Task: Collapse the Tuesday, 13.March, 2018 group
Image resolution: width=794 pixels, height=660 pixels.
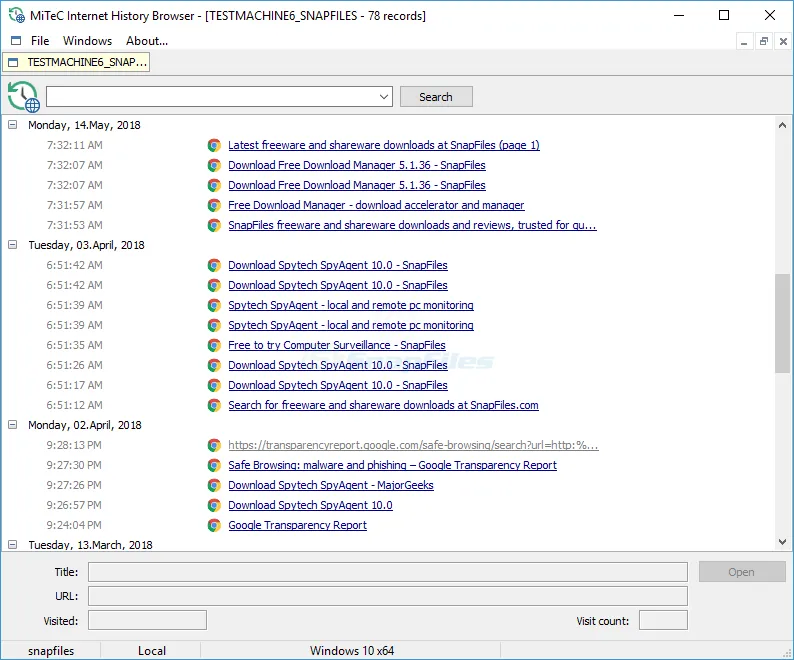Action: [13, 545]
